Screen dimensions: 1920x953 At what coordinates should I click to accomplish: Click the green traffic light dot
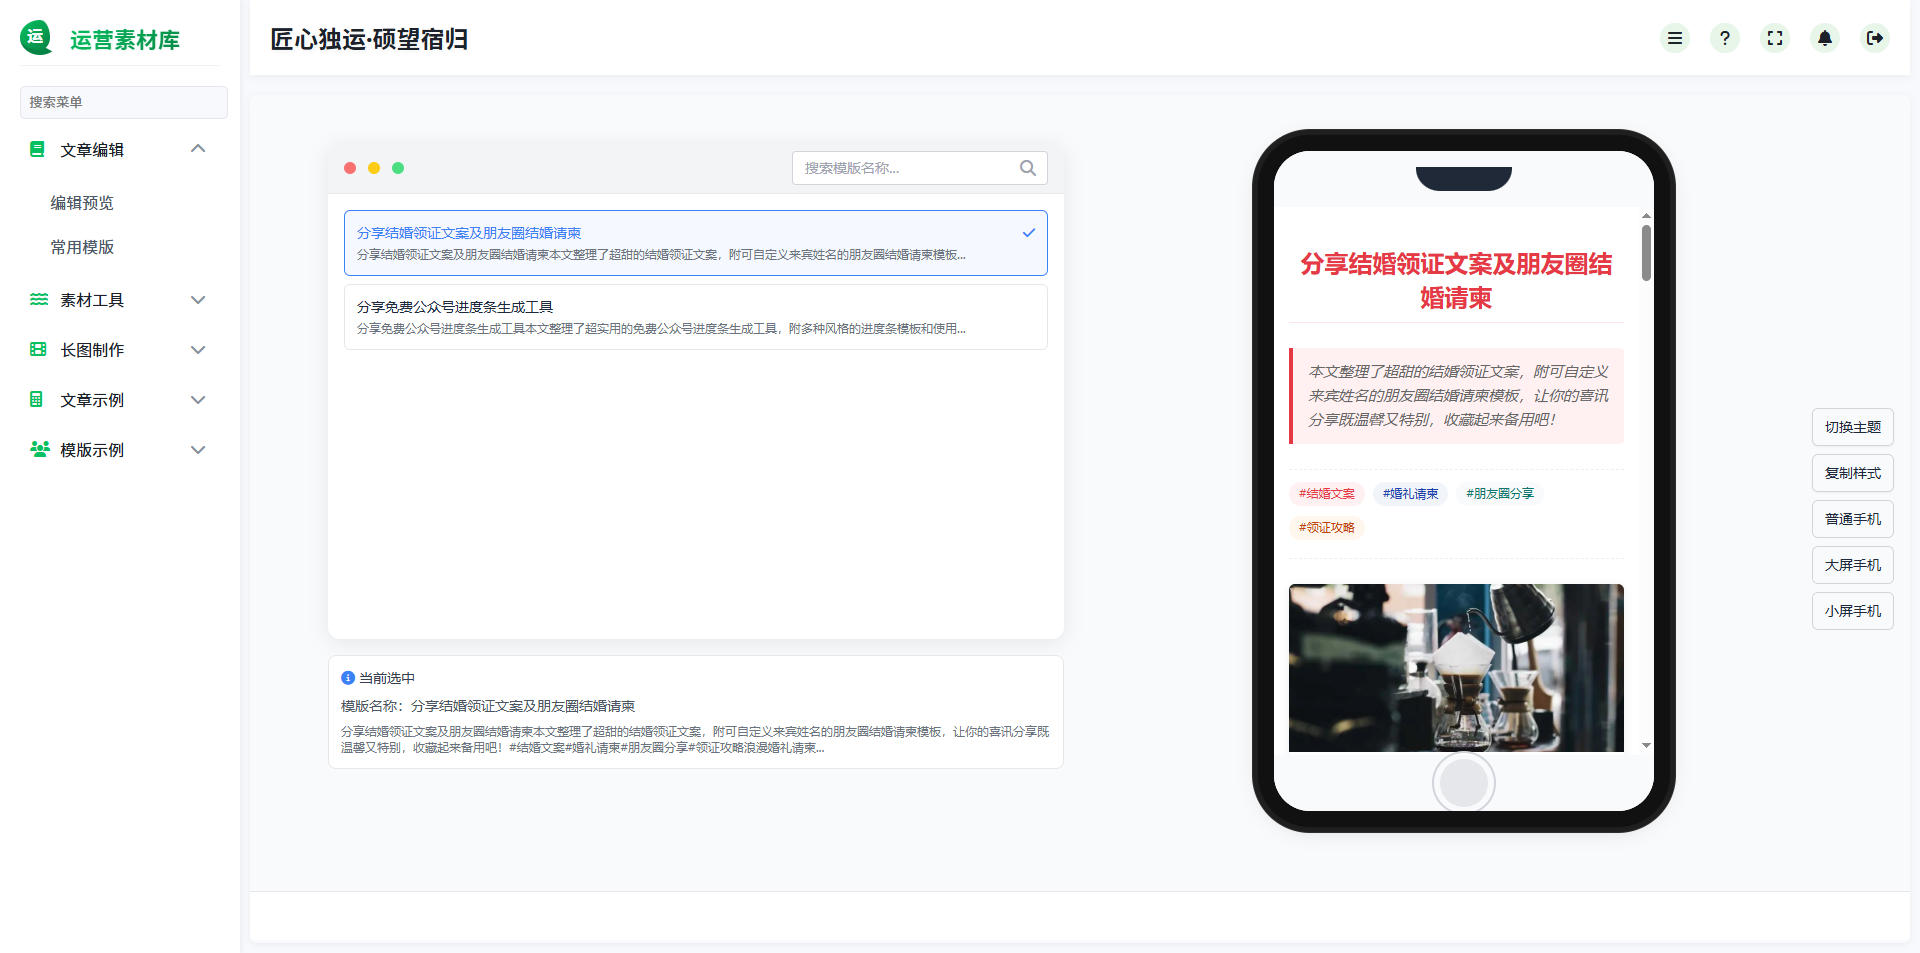coord(398,168)
